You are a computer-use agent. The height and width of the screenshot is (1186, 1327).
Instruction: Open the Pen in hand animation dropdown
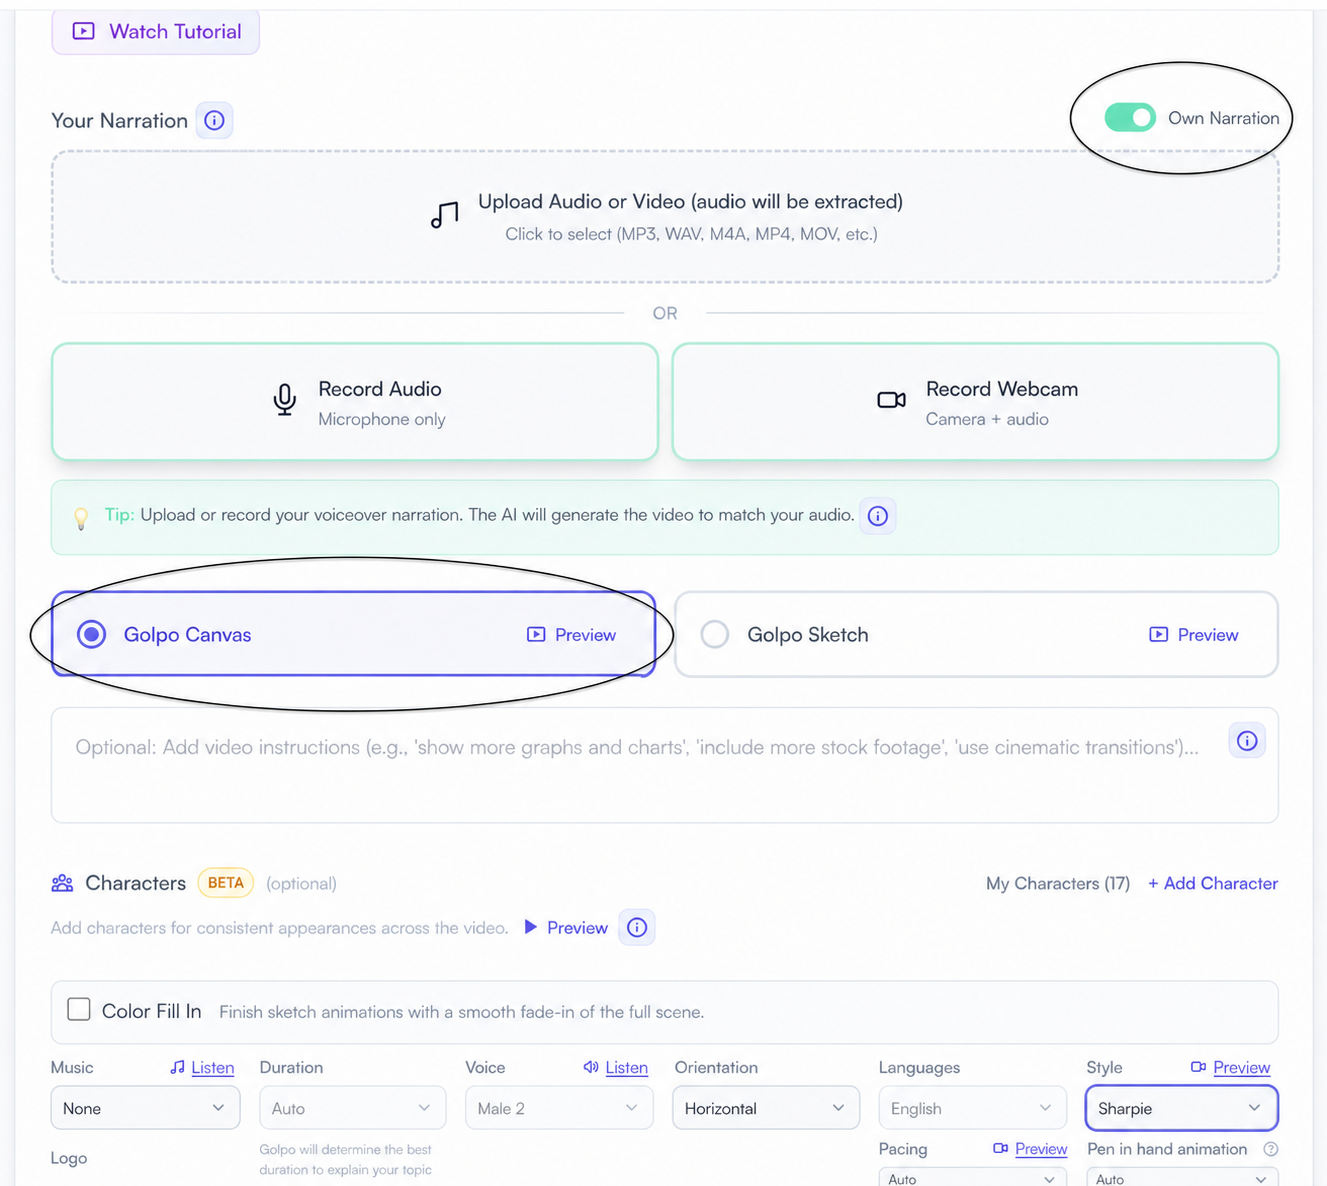1182,1178
